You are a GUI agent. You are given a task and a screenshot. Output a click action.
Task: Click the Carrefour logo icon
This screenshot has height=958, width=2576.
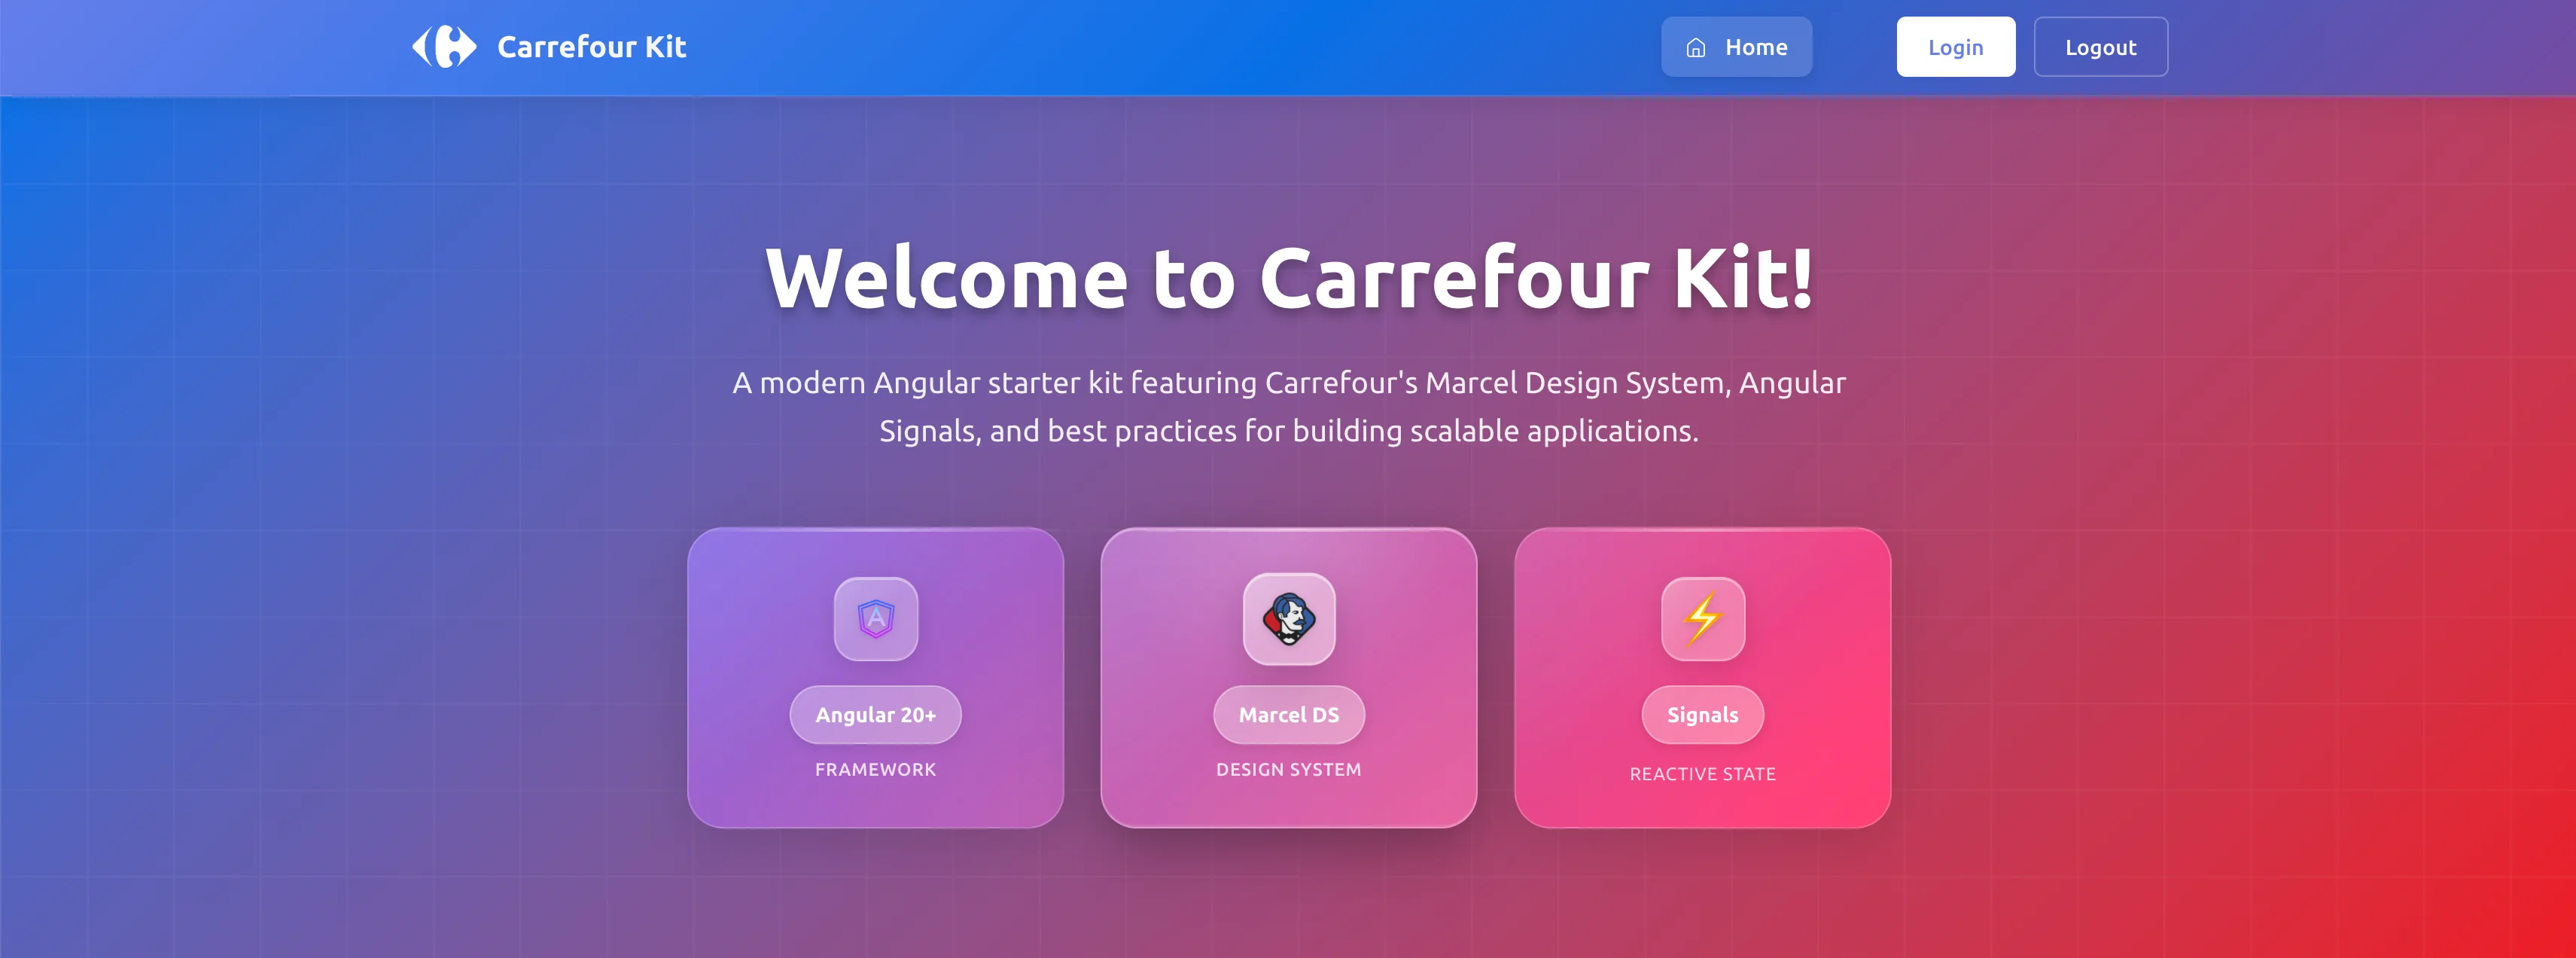tap(444, 47)
